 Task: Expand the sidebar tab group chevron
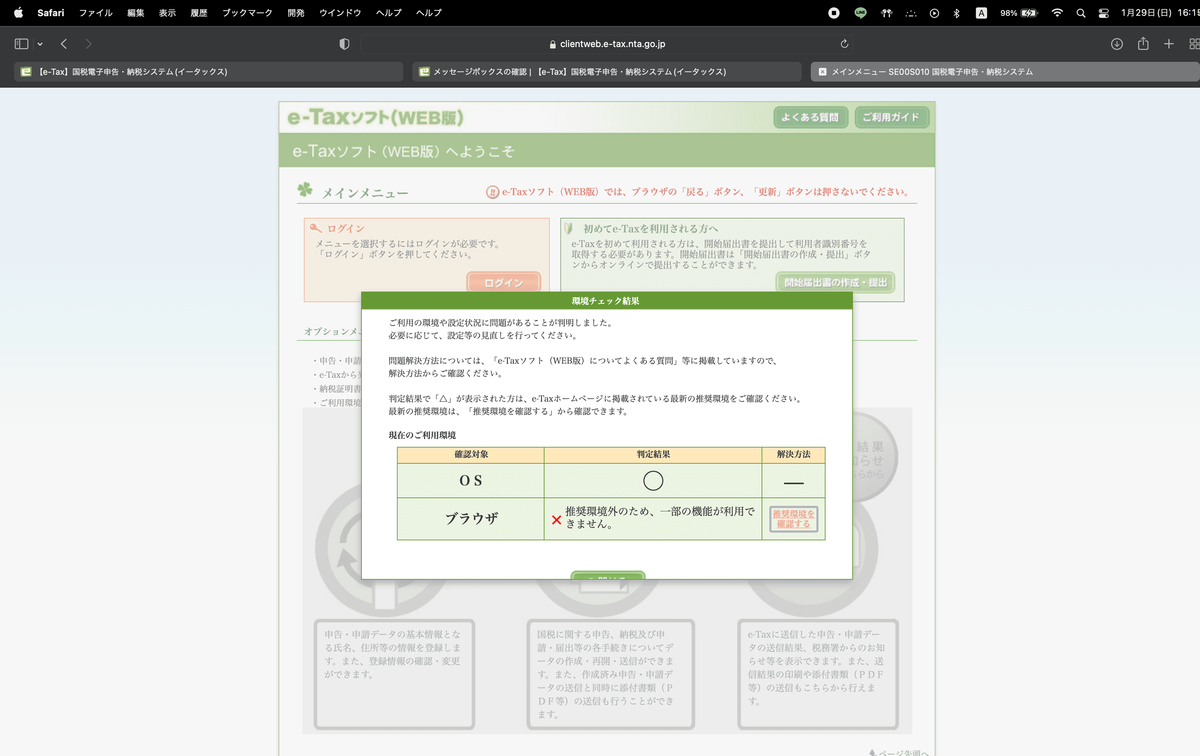click(x=40, y=44)
